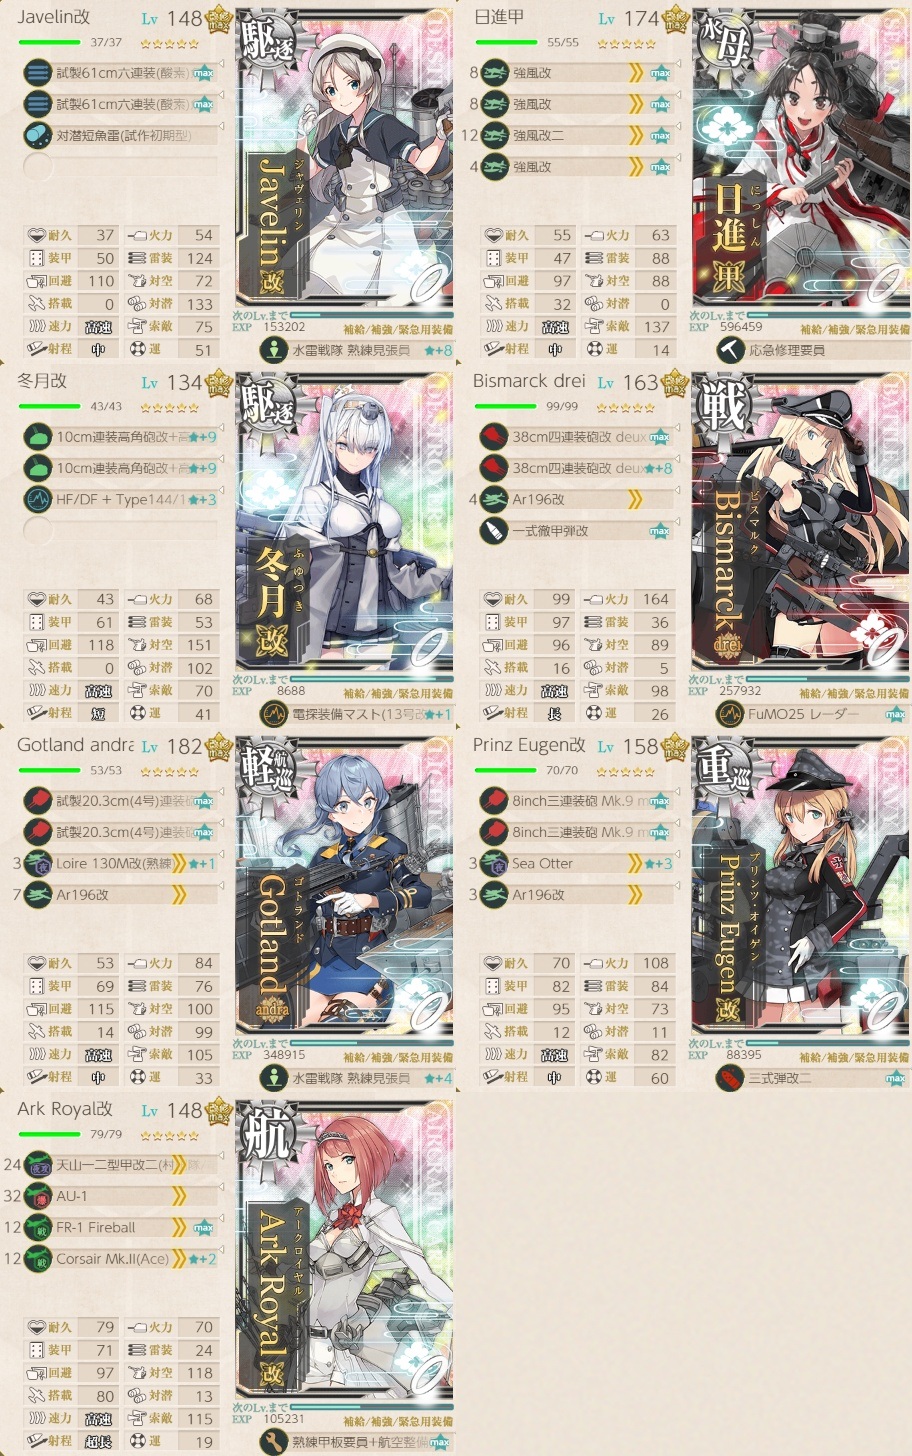Screen dimensions: 912x1456
Task: Click Prinz Eugen改's green HP bar
Action: tap(506, 770)
